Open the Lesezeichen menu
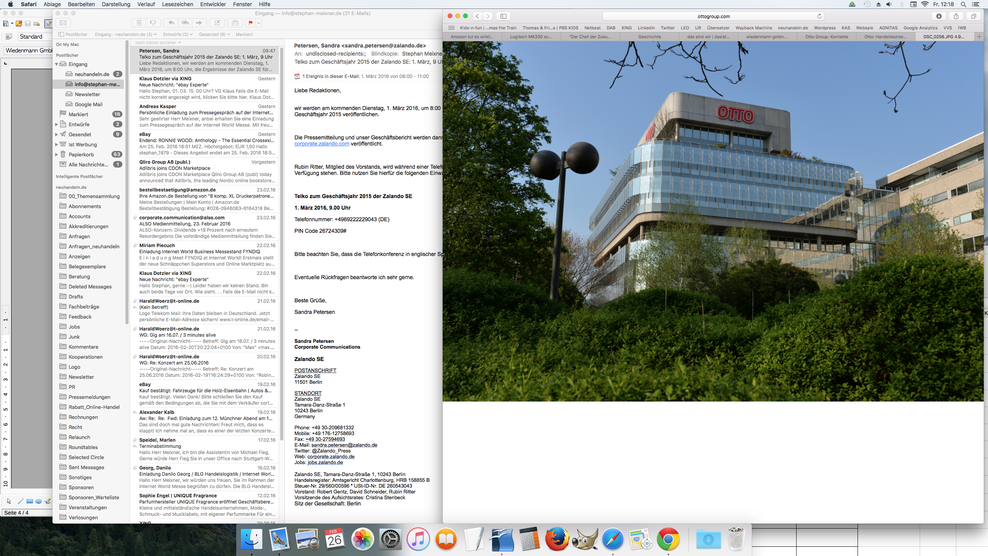The height and width of the screenshot is (556, 988). [178, 4]
